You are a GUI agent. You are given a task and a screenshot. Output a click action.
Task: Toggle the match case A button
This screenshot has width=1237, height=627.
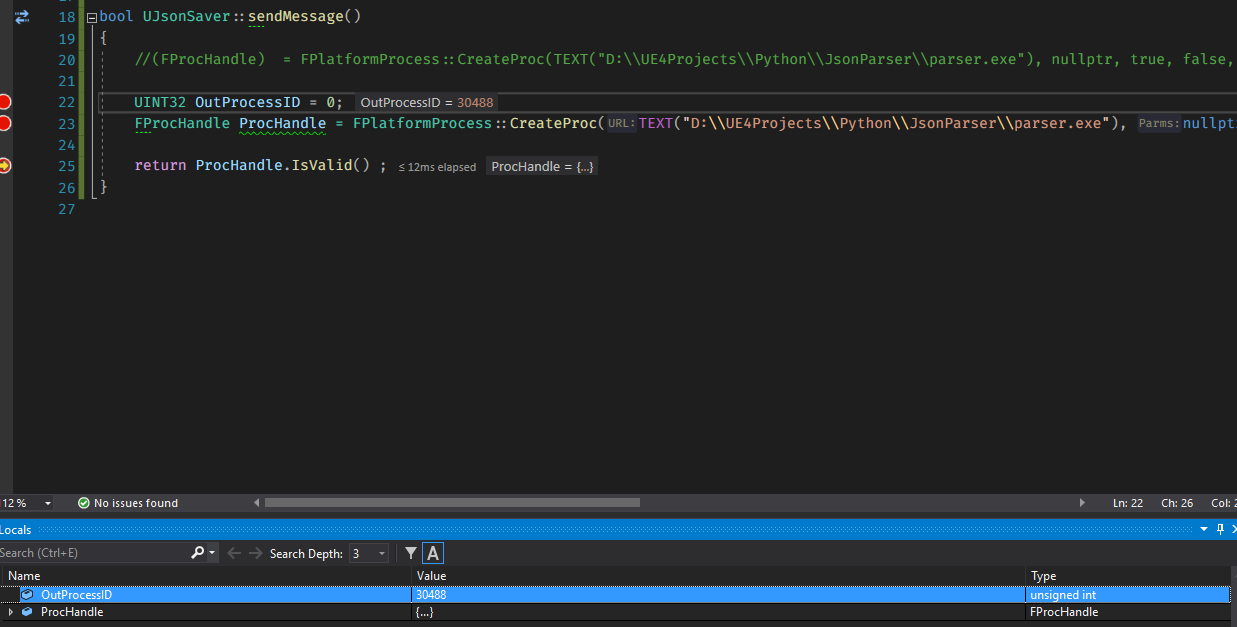(x=433, y=553)
